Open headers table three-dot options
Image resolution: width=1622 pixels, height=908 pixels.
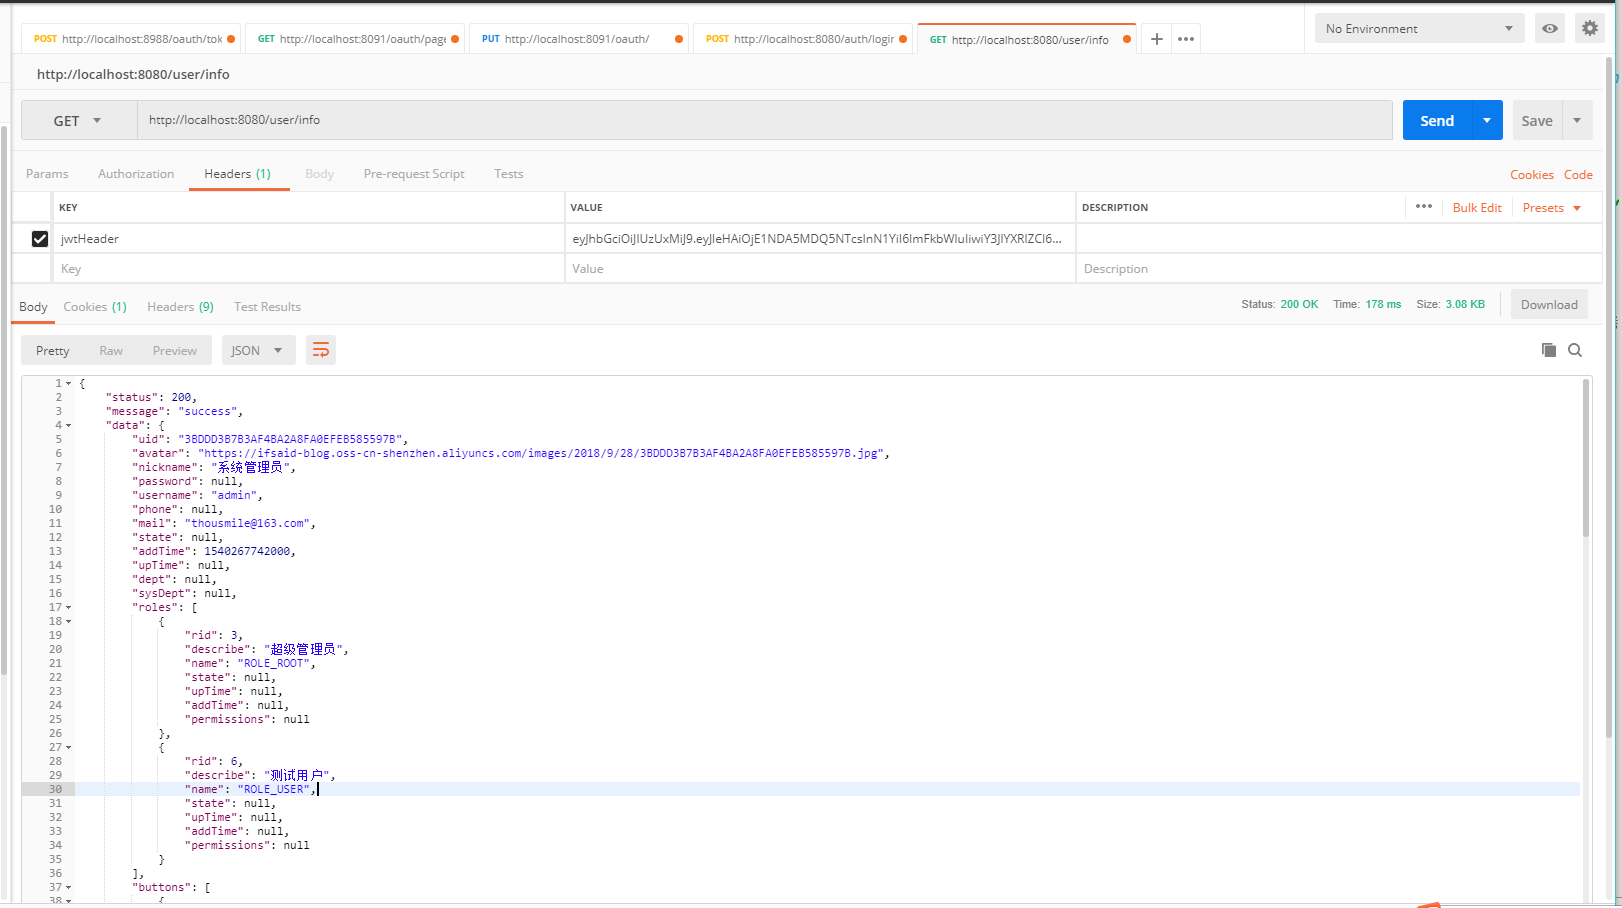point(1424,206)
